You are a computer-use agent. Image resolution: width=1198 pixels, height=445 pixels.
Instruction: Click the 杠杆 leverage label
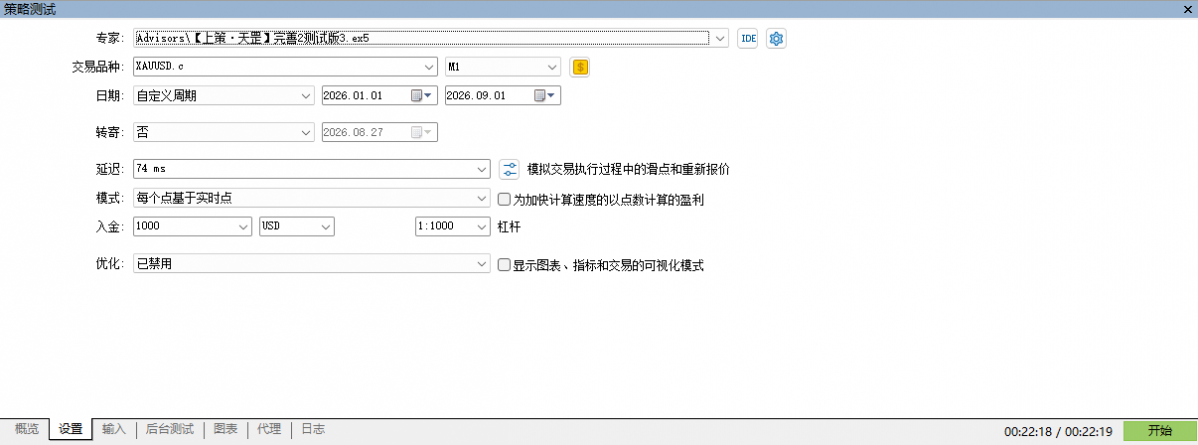pos(509,227)
